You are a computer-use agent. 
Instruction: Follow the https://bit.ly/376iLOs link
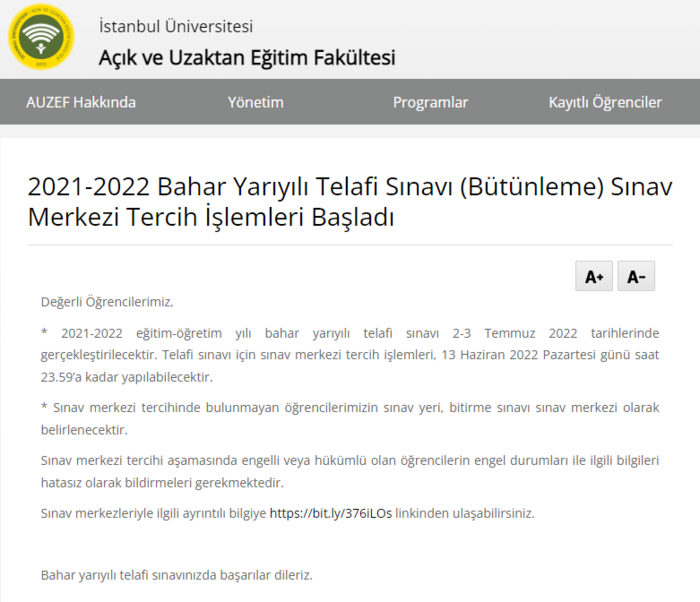pyautogui.click(x=331, y=513)
